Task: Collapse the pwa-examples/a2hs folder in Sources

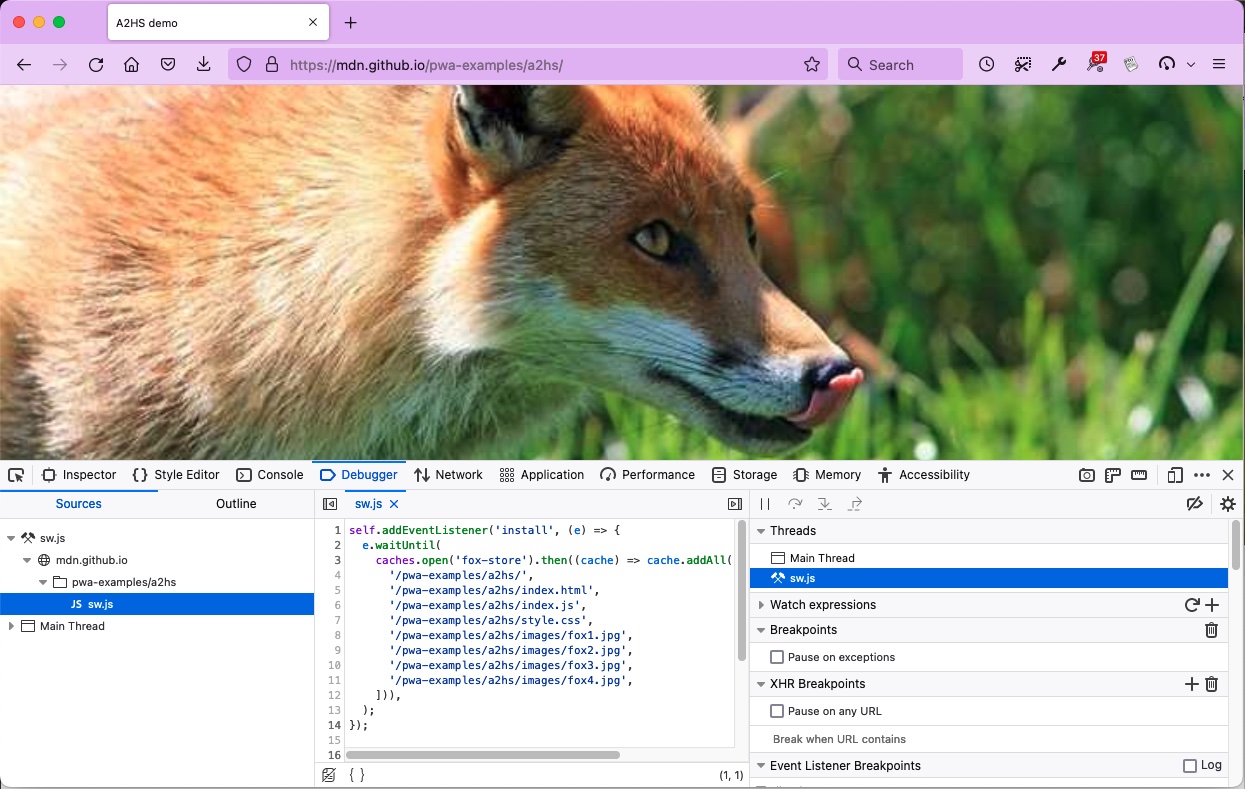Action: point(42,581)
